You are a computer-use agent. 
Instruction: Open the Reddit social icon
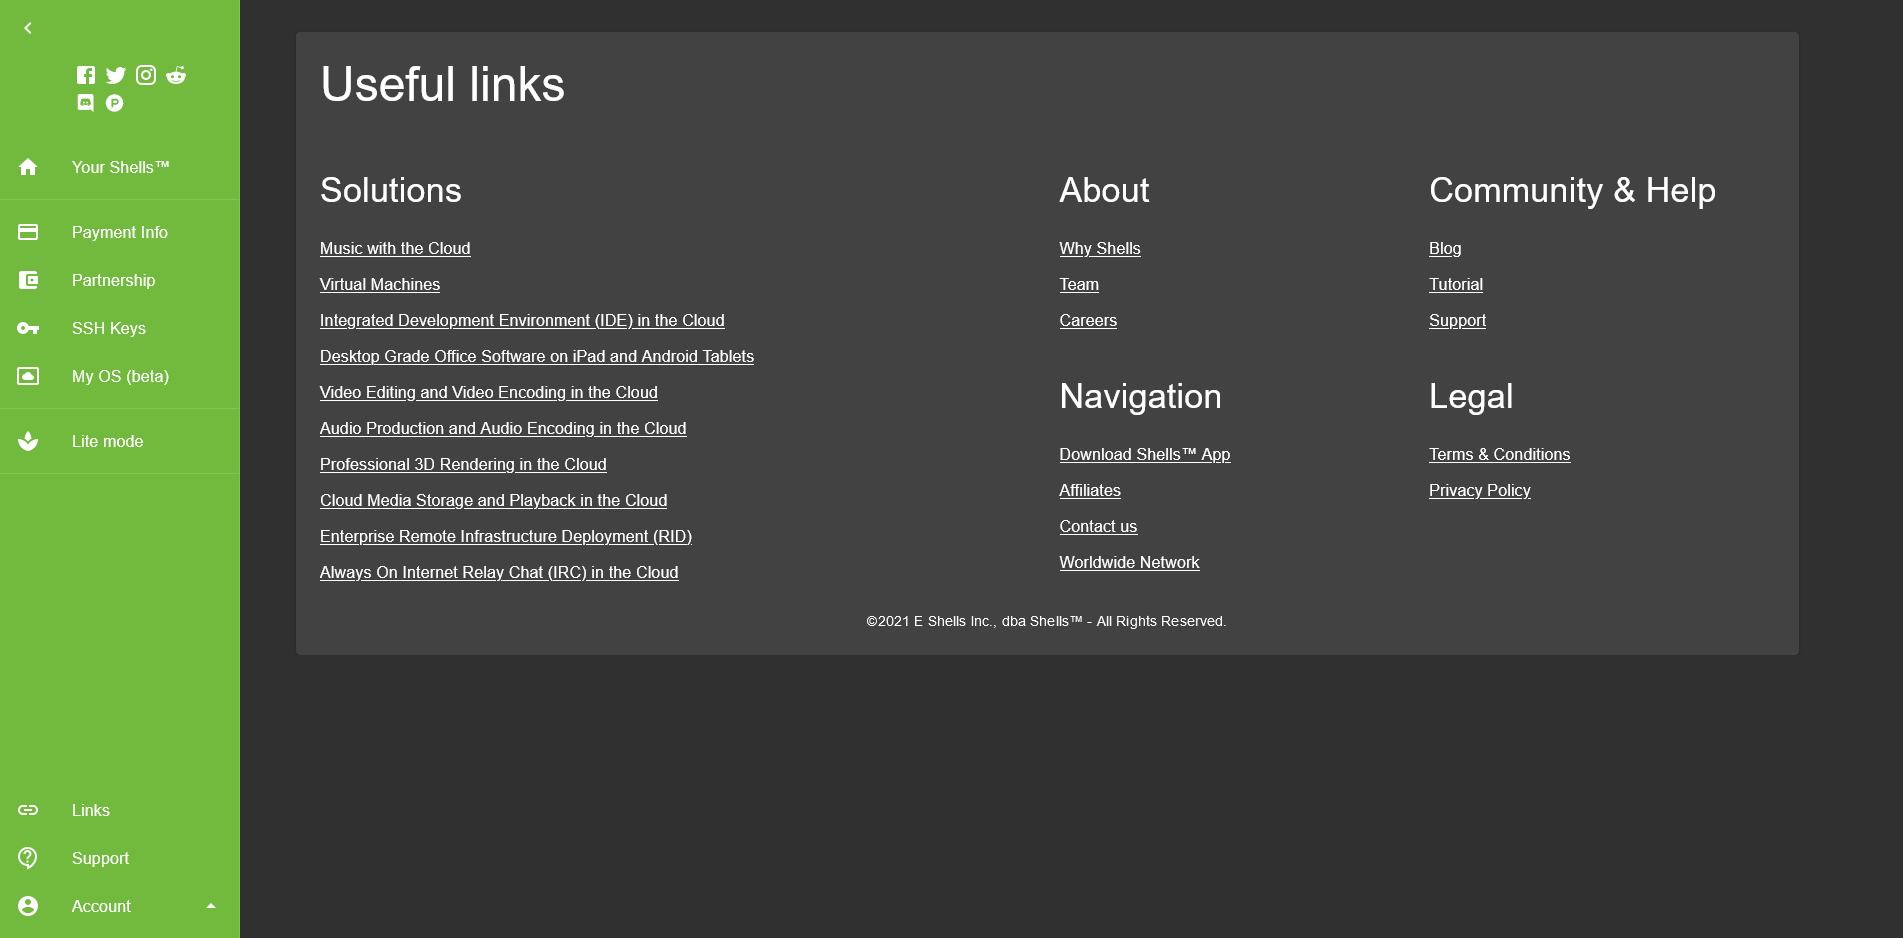click(176, 74)
